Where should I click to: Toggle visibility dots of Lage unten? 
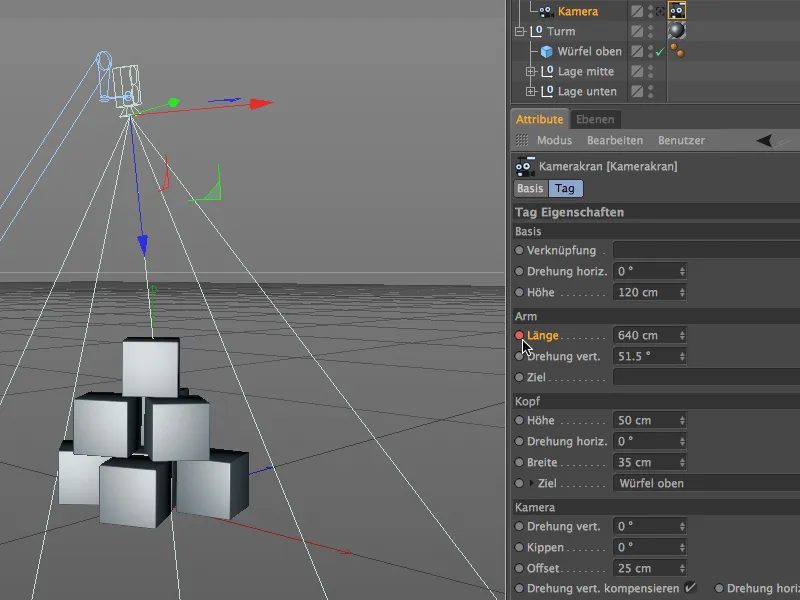coord(651,91)
